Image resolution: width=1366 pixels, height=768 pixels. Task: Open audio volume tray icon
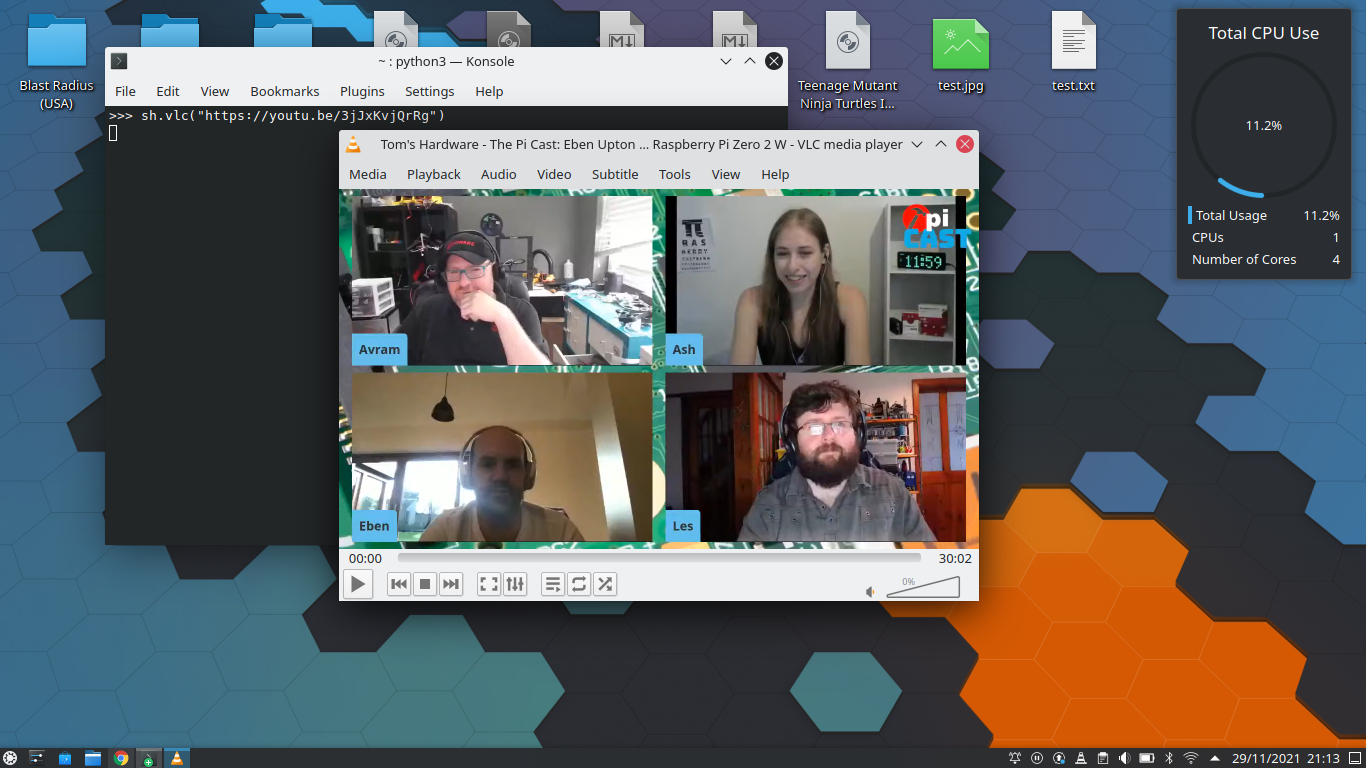(x=1125, y=758)
